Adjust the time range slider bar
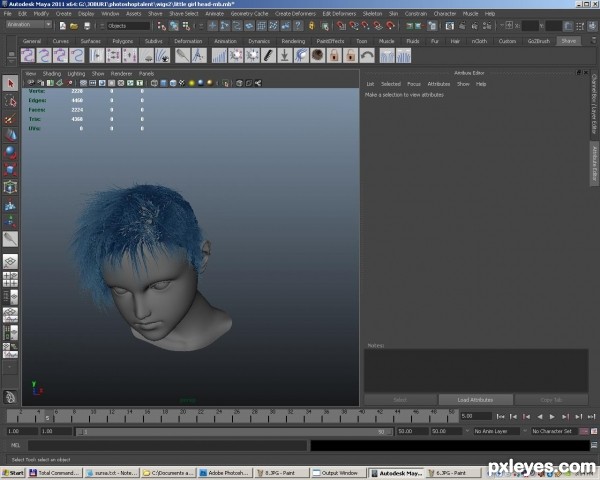The height and width of the screenshot is (480, 600). 234,432
